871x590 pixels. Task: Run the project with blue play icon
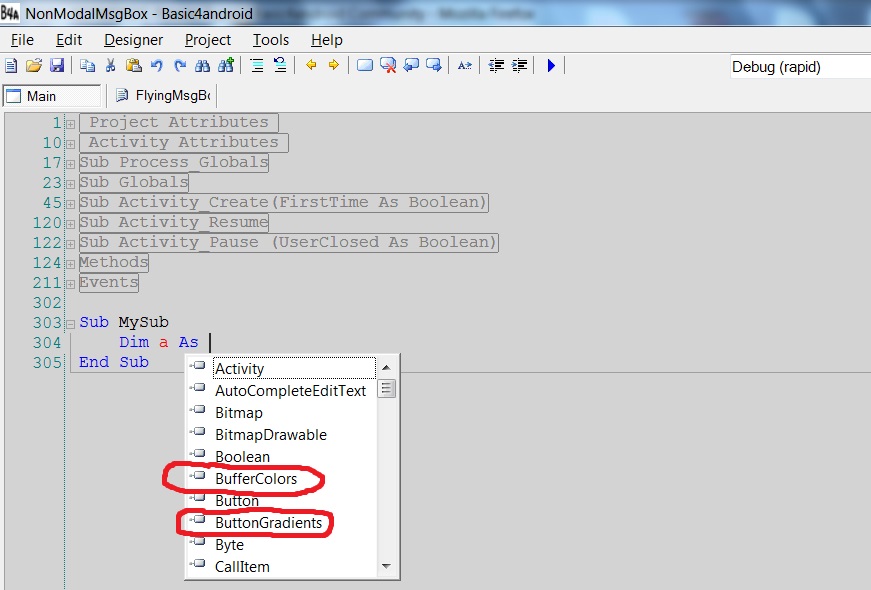point(551,66)
